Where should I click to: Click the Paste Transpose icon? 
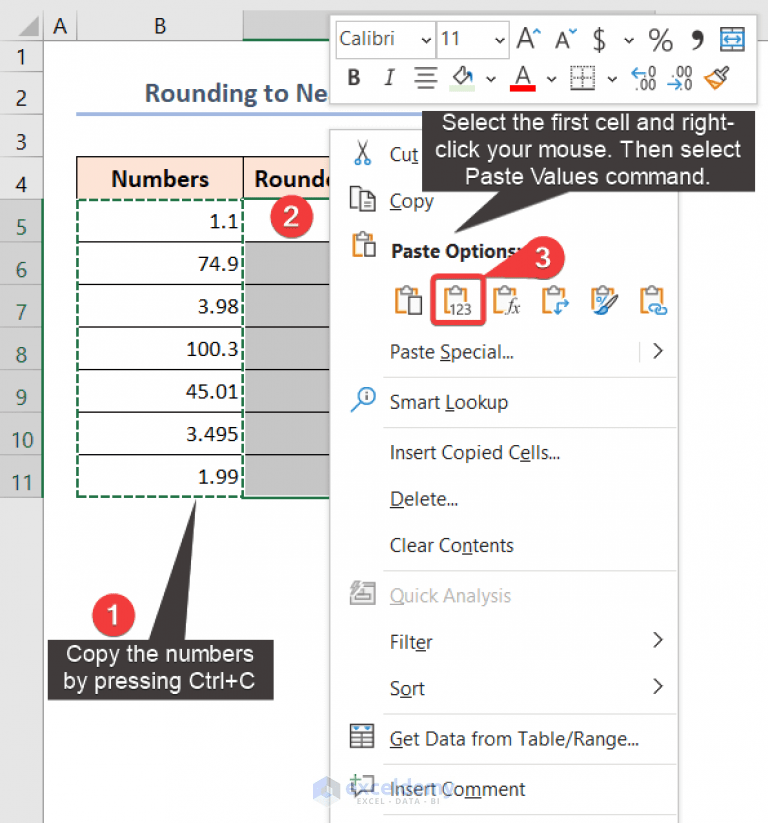pos(555,300)
